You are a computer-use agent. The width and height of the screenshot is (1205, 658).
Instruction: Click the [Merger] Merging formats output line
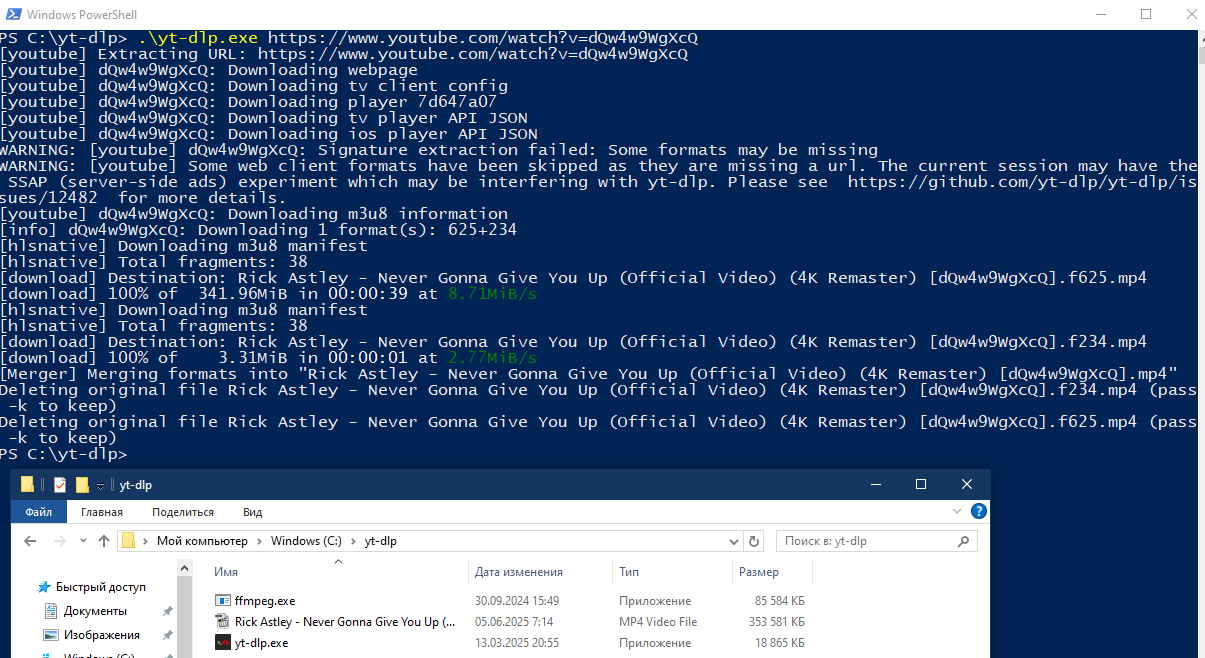click(589, 374)
